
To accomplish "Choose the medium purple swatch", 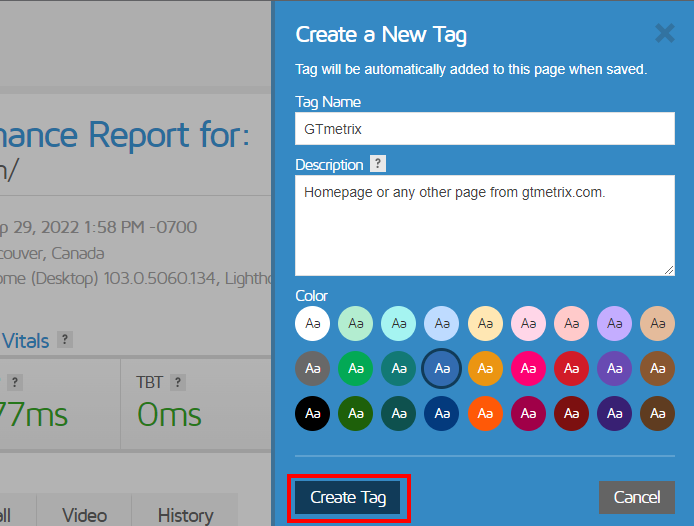I will click(614, 368).
